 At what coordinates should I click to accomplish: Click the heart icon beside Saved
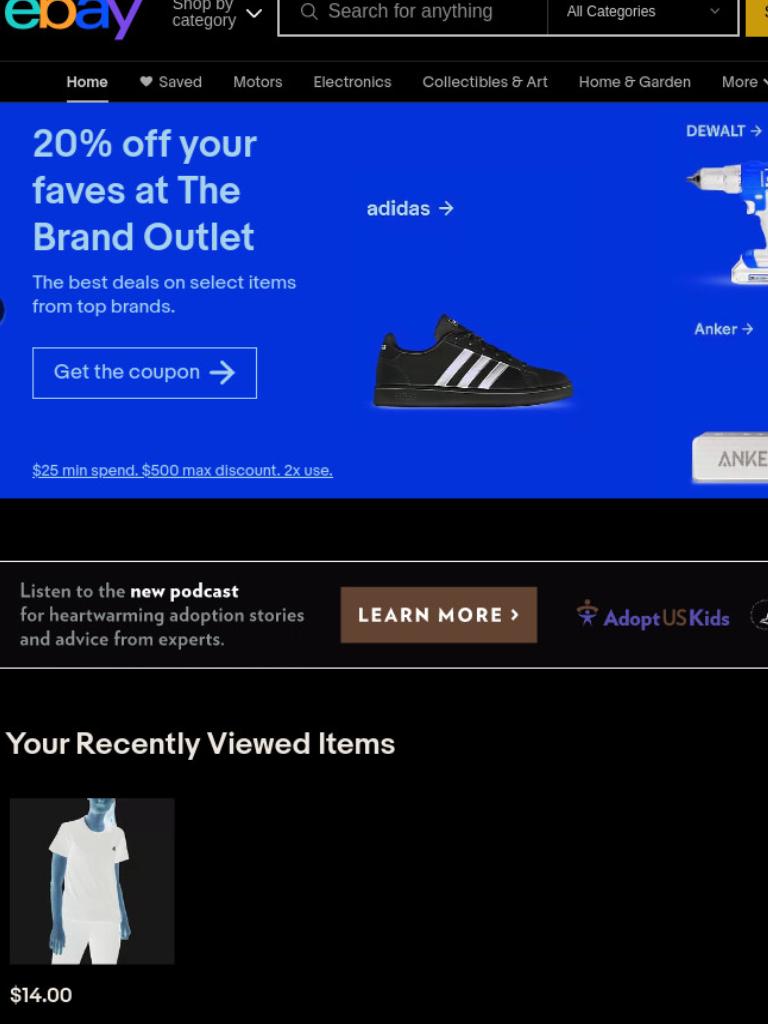point(146,82)
